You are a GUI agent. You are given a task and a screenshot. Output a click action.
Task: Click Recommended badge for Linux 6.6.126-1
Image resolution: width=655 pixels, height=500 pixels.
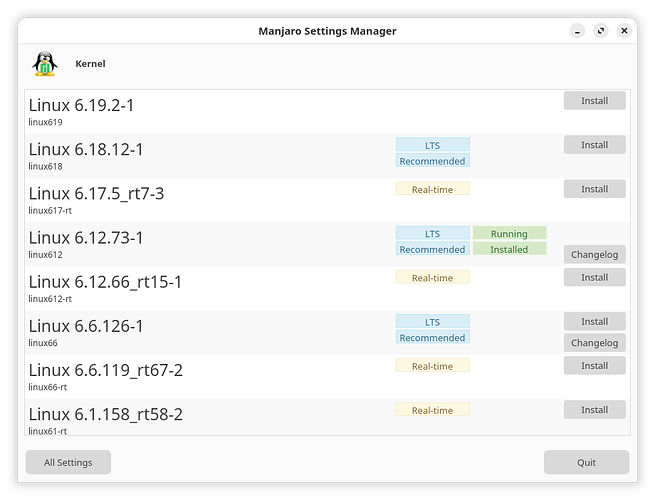click(433, 338)
